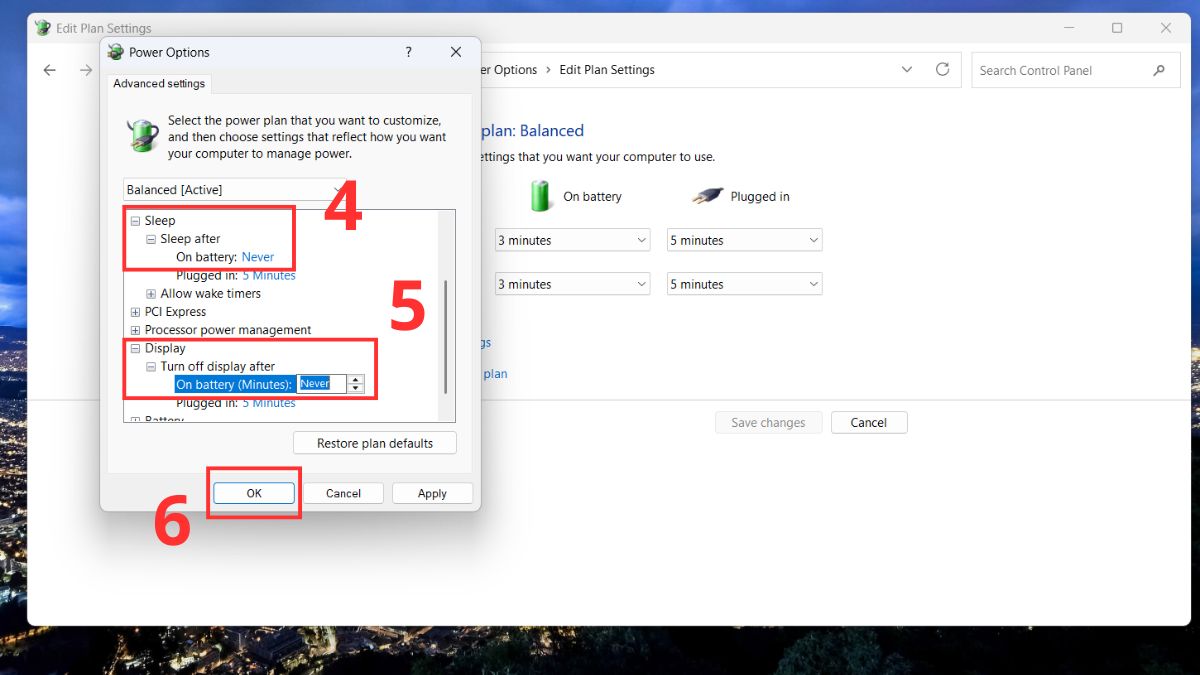Select the Allow wake timers row
The image size is (1200, 675).
point(210,294)
